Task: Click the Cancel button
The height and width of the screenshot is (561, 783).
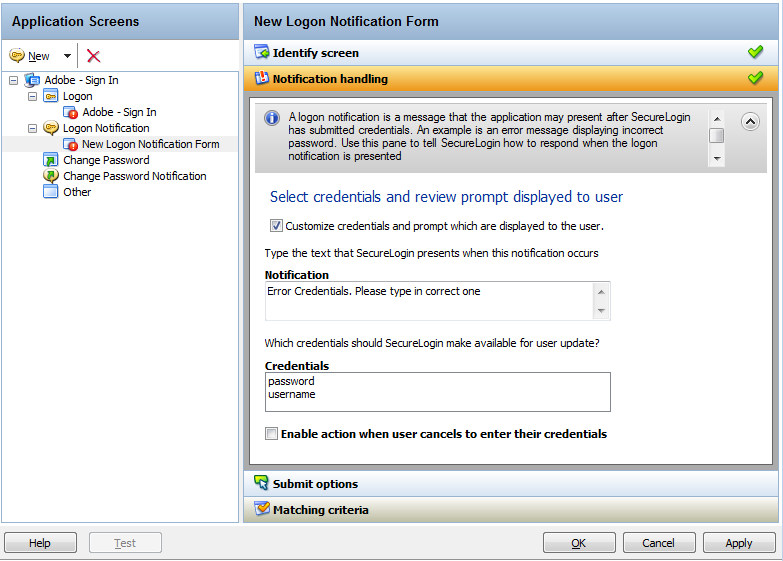Action: 659,543
